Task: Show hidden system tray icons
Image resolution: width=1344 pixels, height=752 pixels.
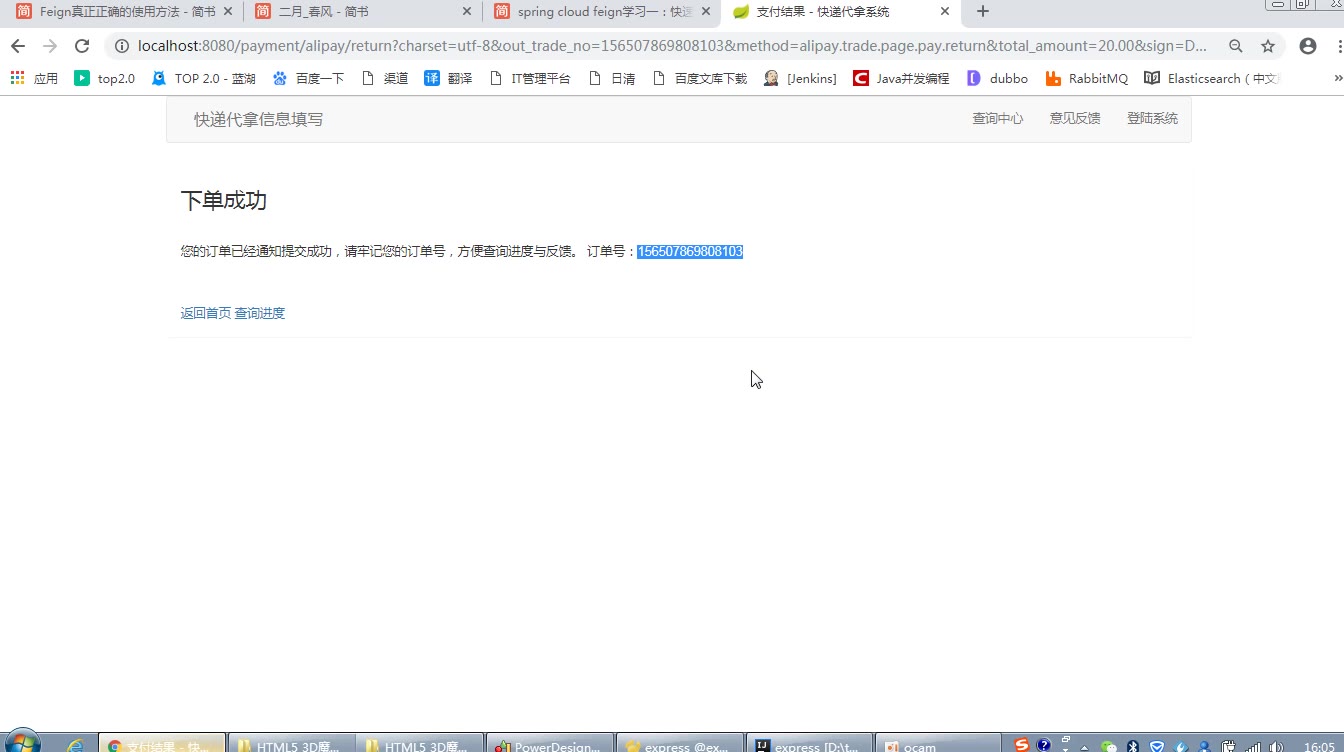Action: tap(1084, 746)
